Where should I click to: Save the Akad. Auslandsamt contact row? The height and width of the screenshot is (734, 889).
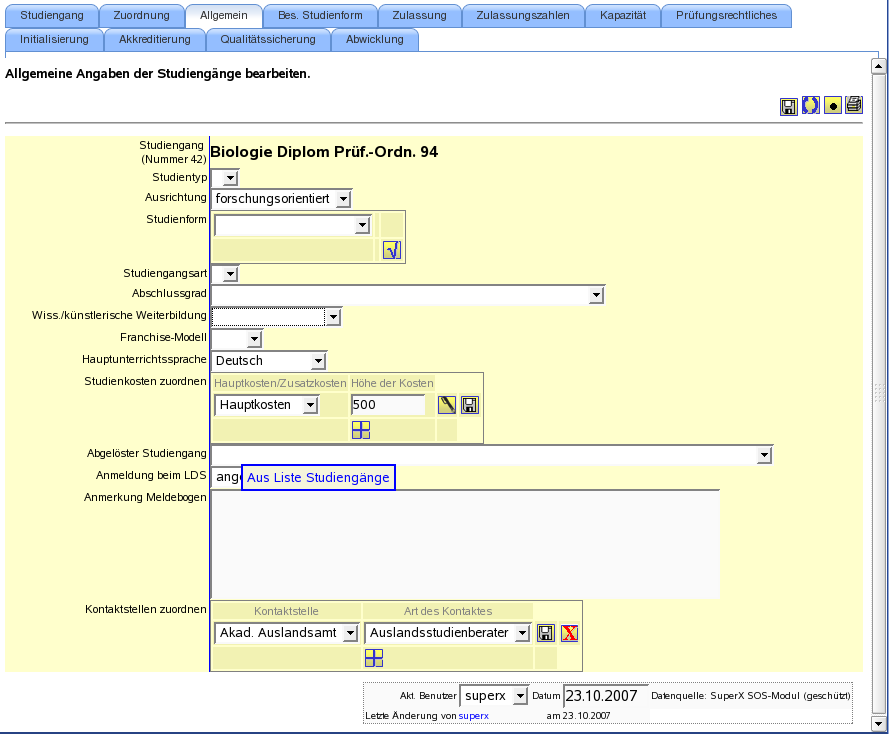pos(545,633)
